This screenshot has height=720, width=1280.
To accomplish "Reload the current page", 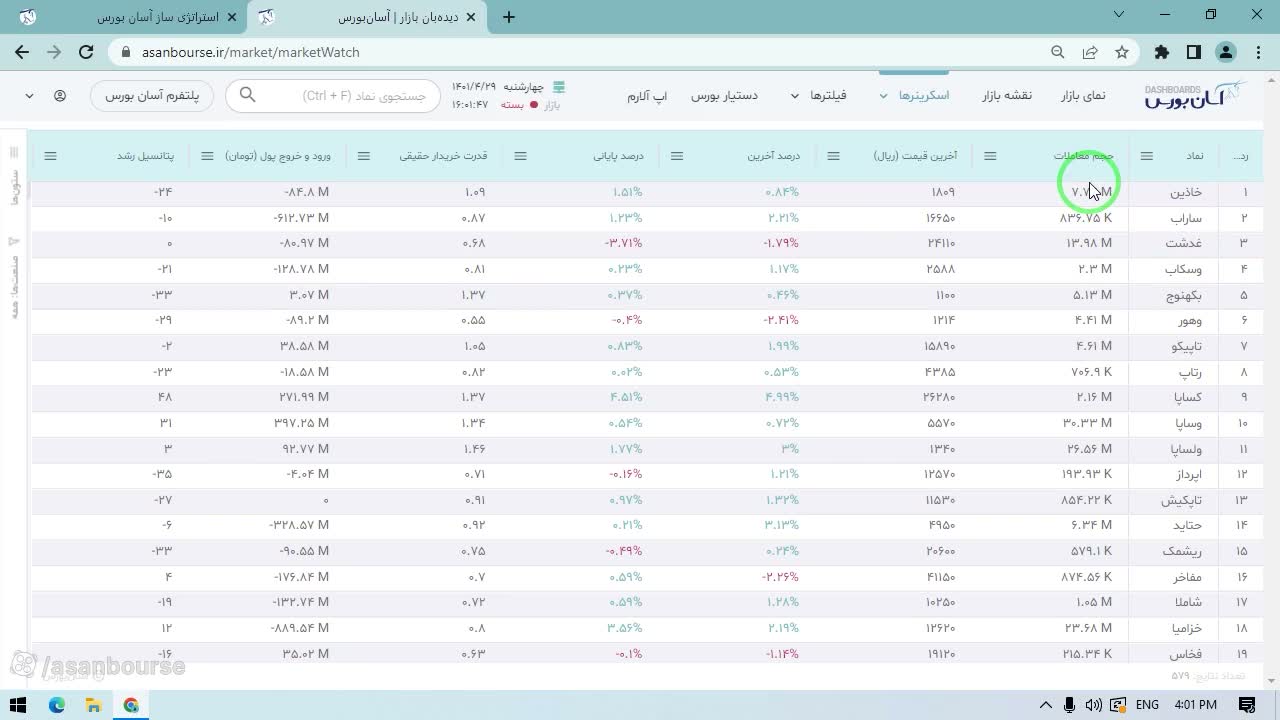I will [x=86, y=52].
